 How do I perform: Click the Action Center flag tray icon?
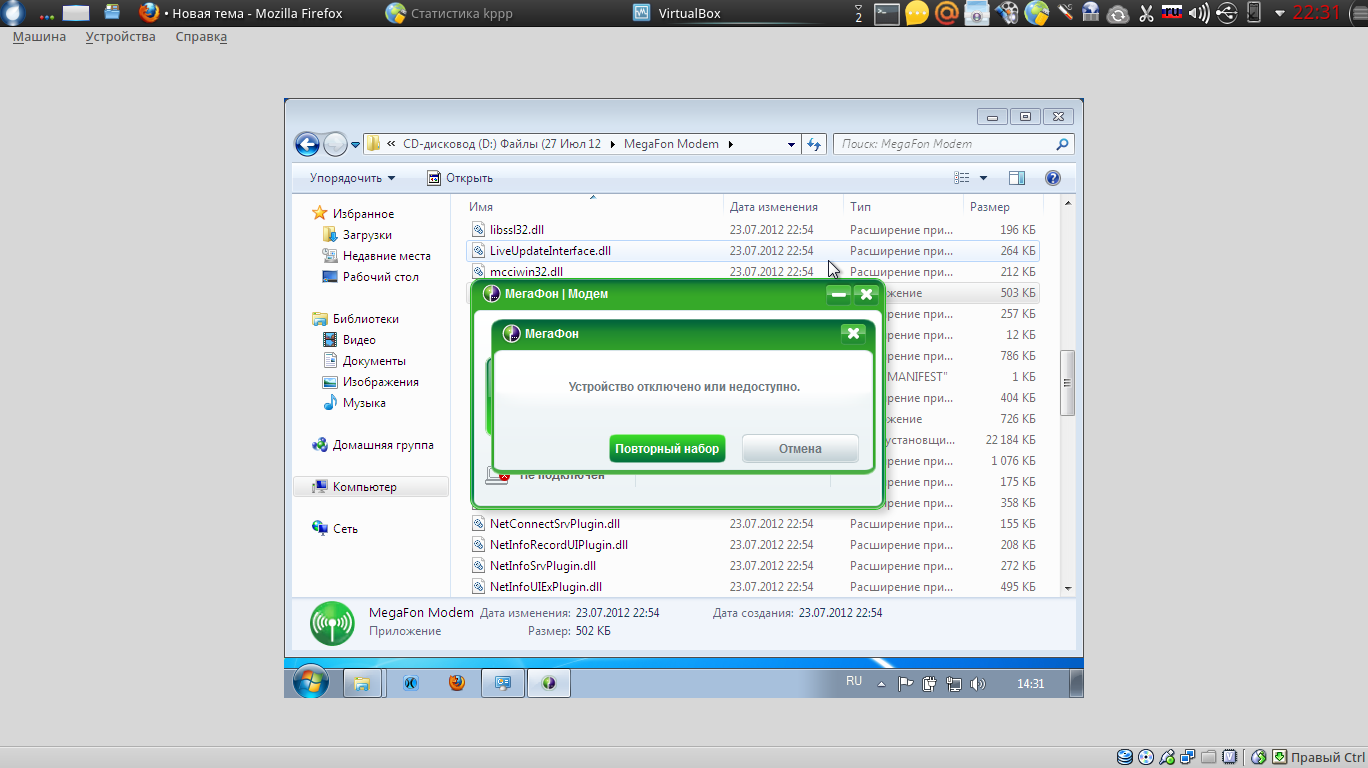(x=905, y=685)
